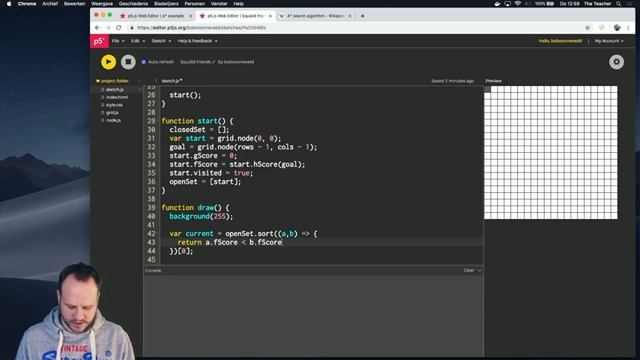Open the Apple menu
Screen dimensions: 640x360
(x=9, y=4)
